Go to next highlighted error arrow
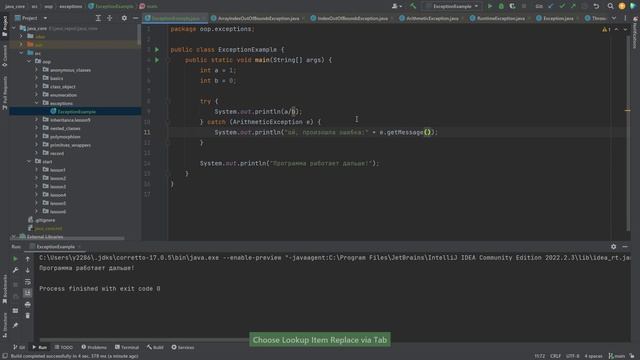The height and width of the screenshot is (360, 640). pos(625,29)
